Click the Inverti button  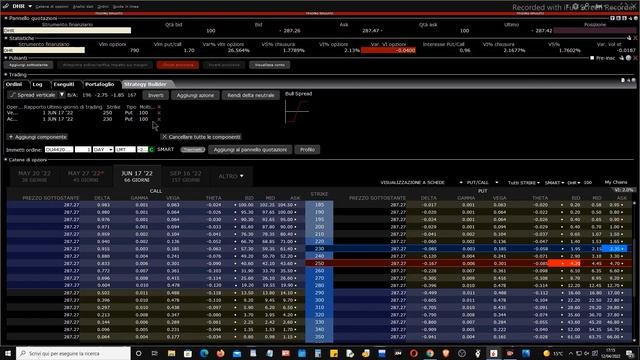coord(156,95)
